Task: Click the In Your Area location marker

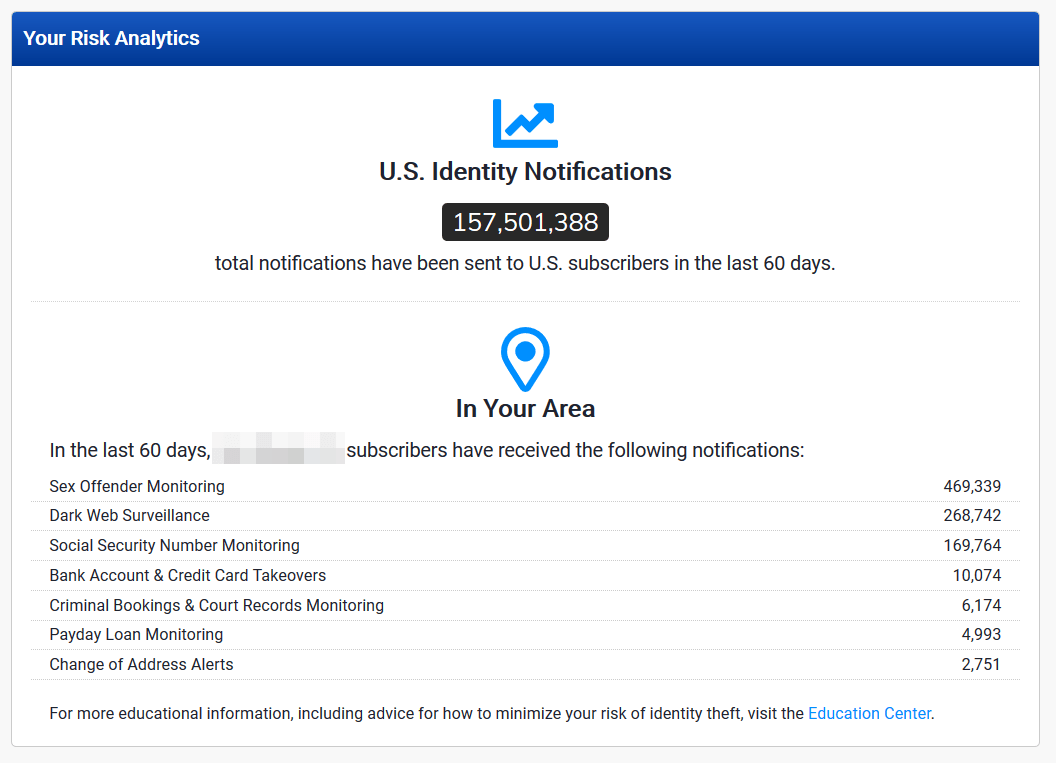Action: tap(525, 359)
